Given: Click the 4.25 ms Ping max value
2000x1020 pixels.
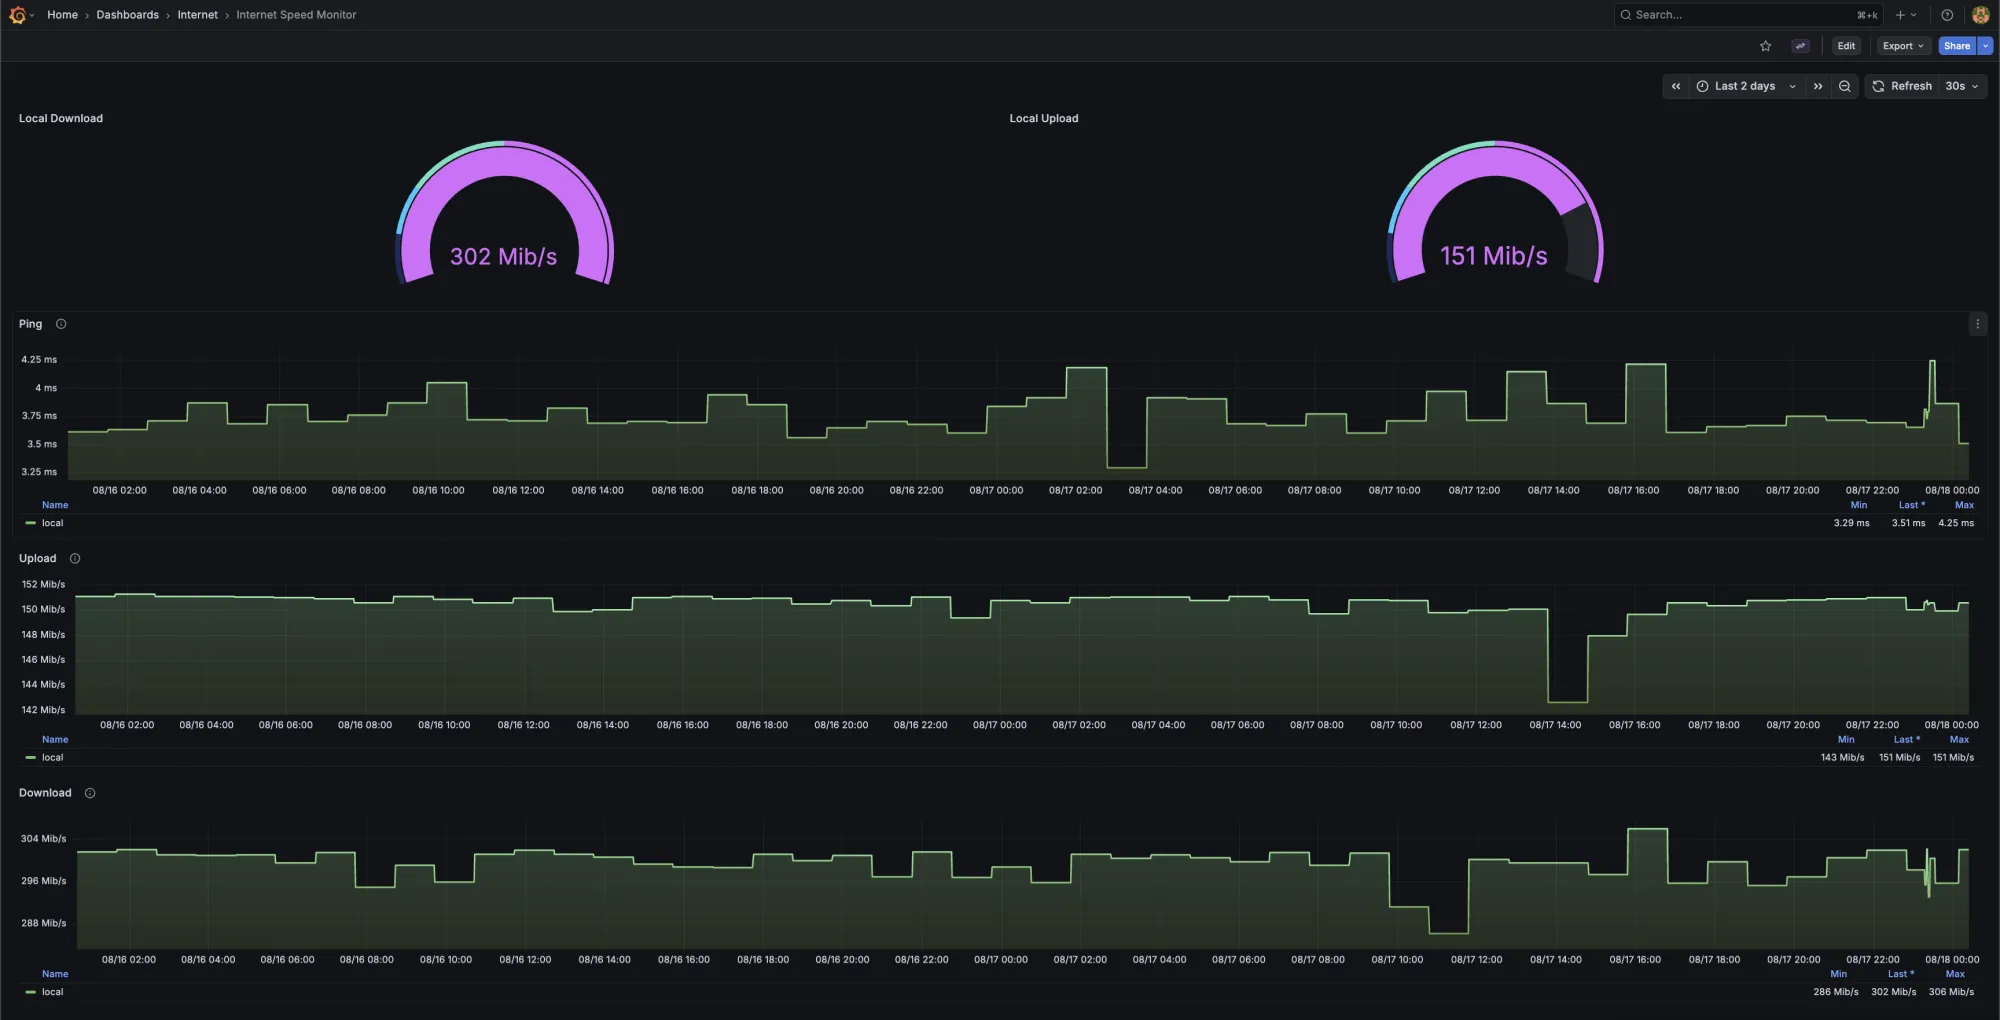Looking at the screenshot, I should pyautogui.click(x=1956, y=523).
